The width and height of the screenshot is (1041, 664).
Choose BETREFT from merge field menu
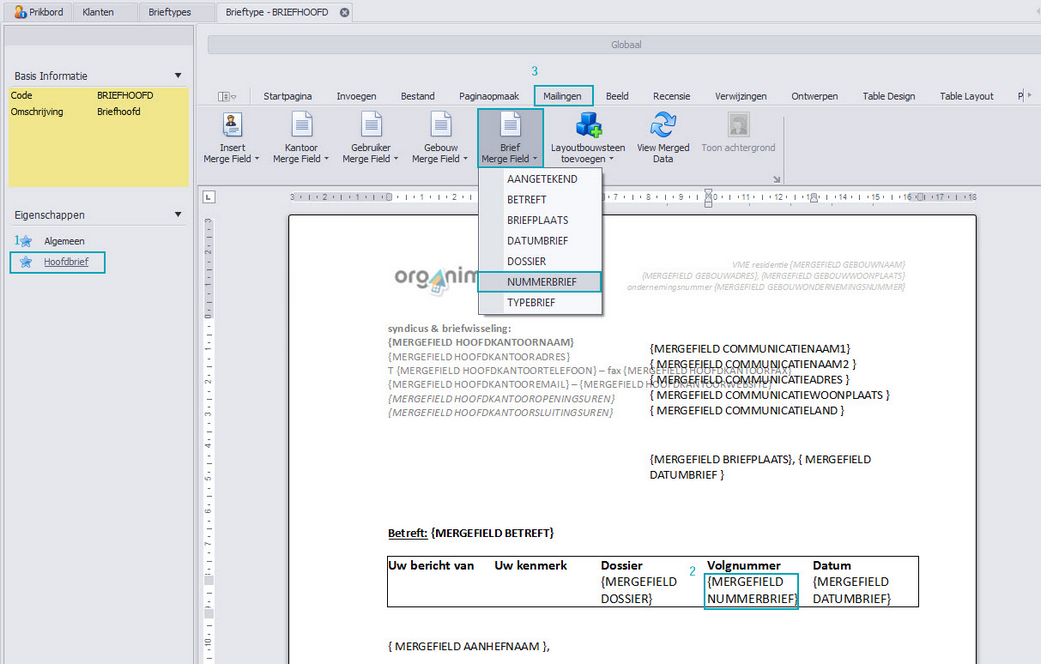click(x=540, y=199)
